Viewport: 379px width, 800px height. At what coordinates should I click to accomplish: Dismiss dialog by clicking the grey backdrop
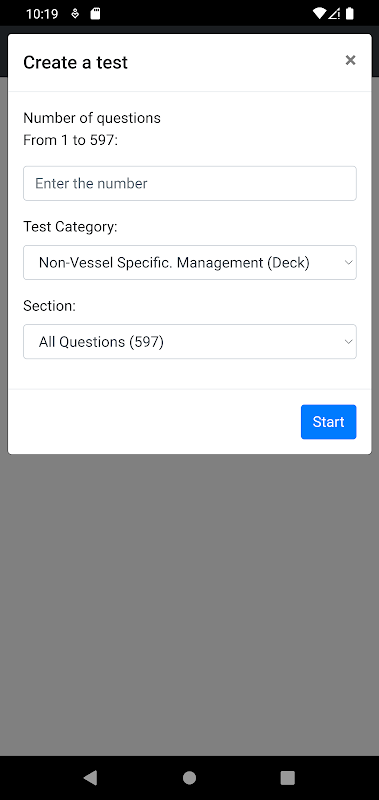[189, 602]
